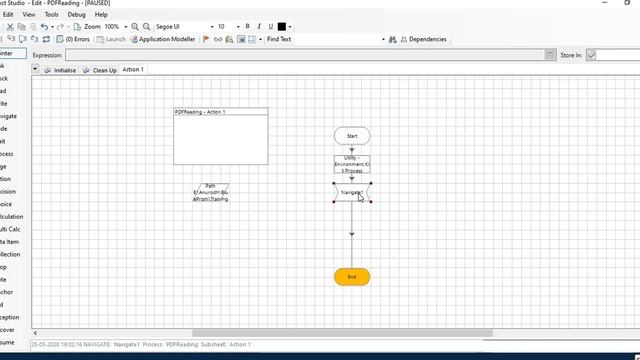Click the Paste icon in the toolbar
640x360 pixels.
point(33,27)
